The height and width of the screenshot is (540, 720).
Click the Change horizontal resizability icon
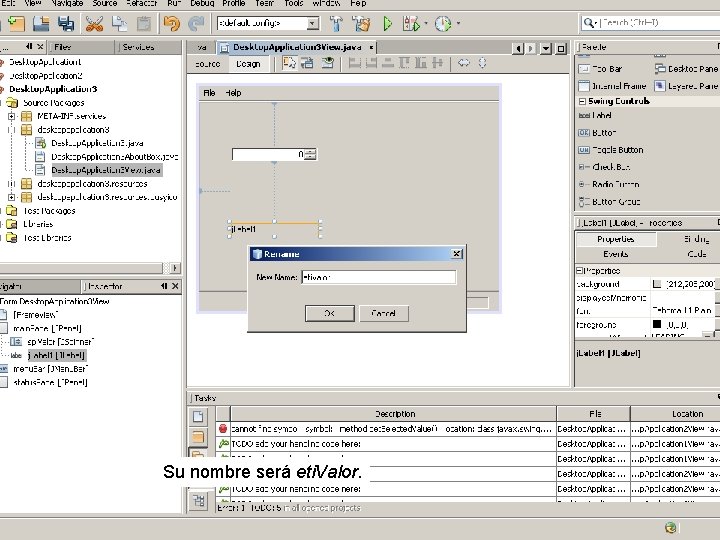click(x=464, y=63)
